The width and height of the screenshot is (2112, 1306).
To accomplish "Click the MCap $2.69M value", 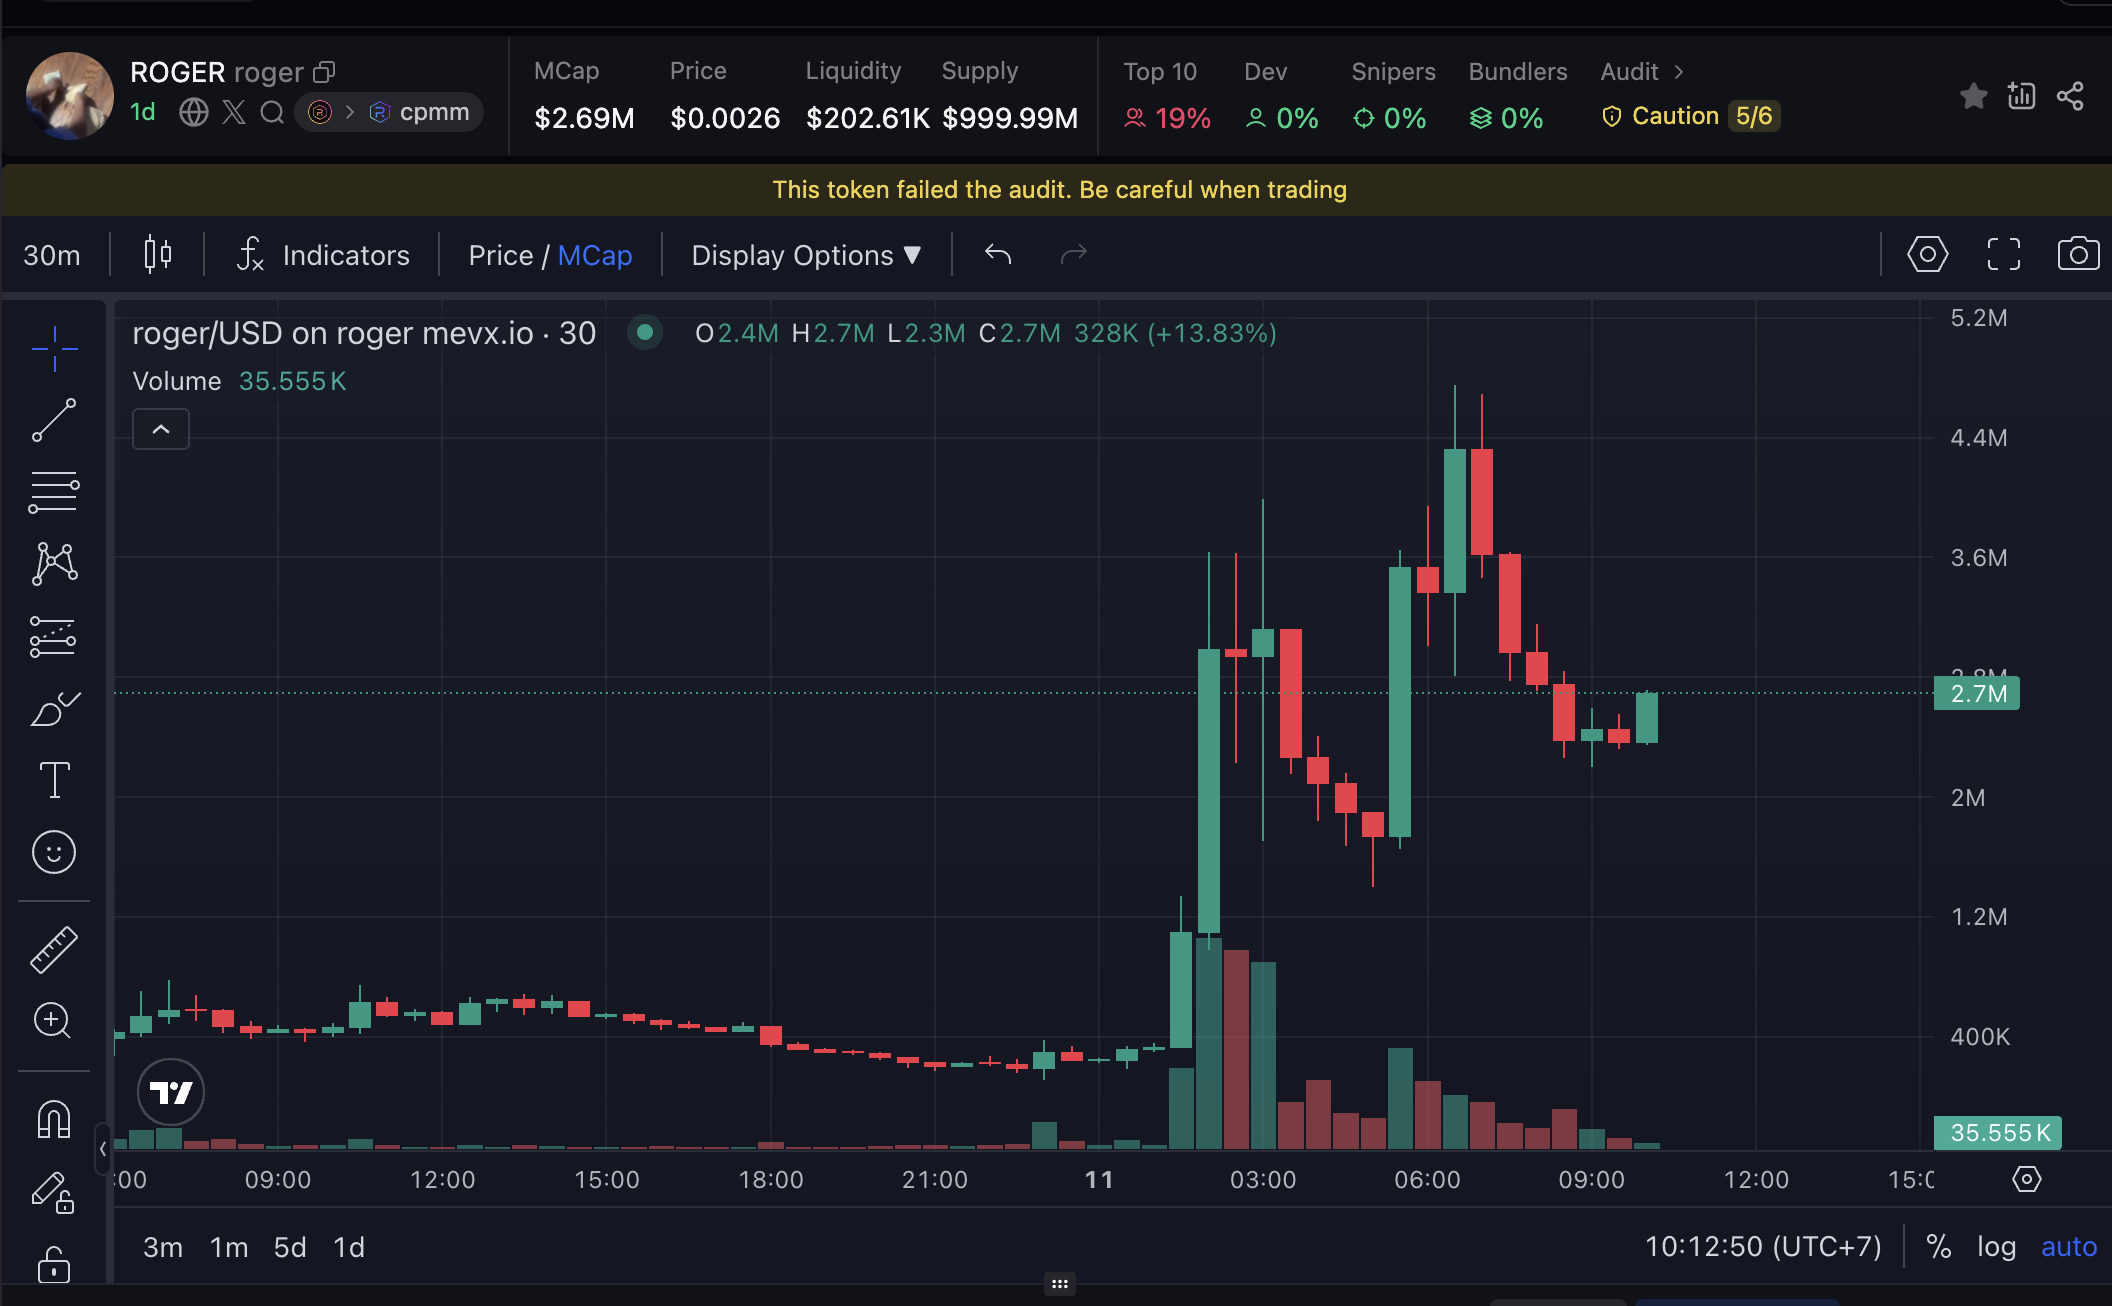I will click(x=584, y=118).
